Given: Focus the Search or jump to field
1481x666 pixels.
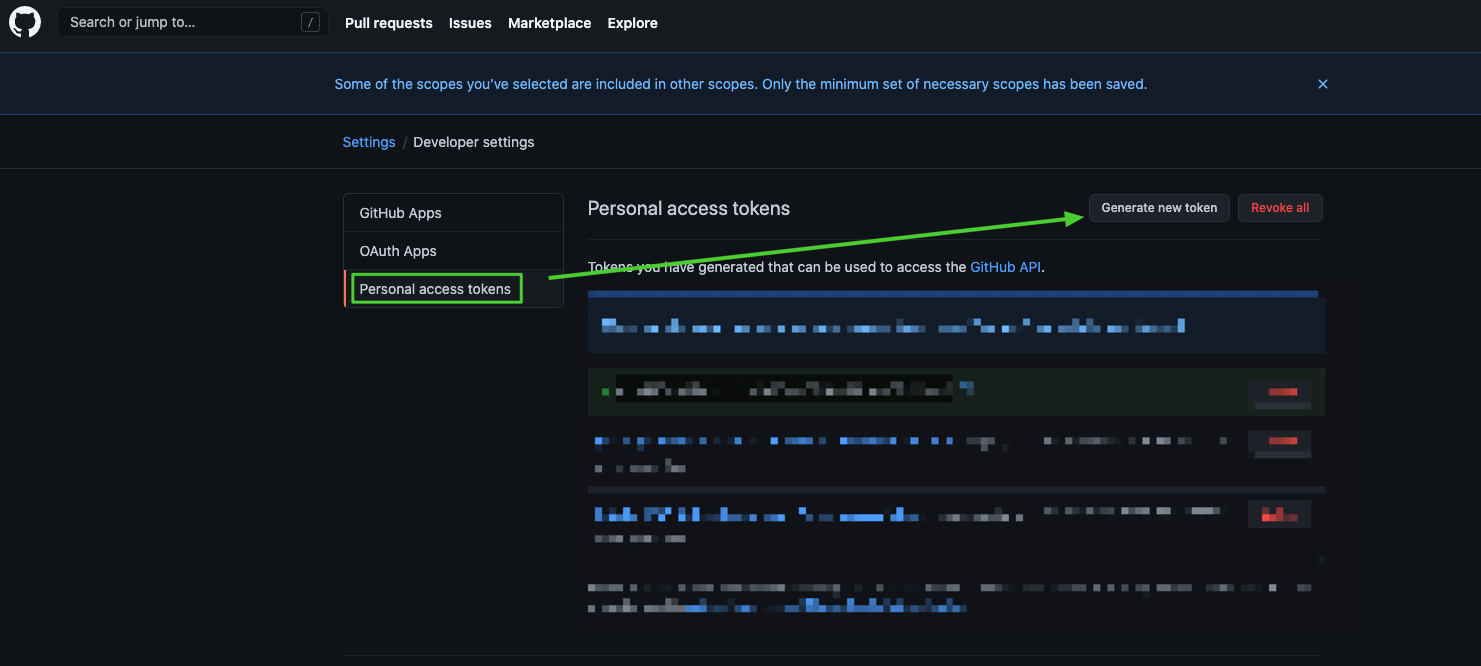Looking at the screenshot, I should click(x=193, y=22).
